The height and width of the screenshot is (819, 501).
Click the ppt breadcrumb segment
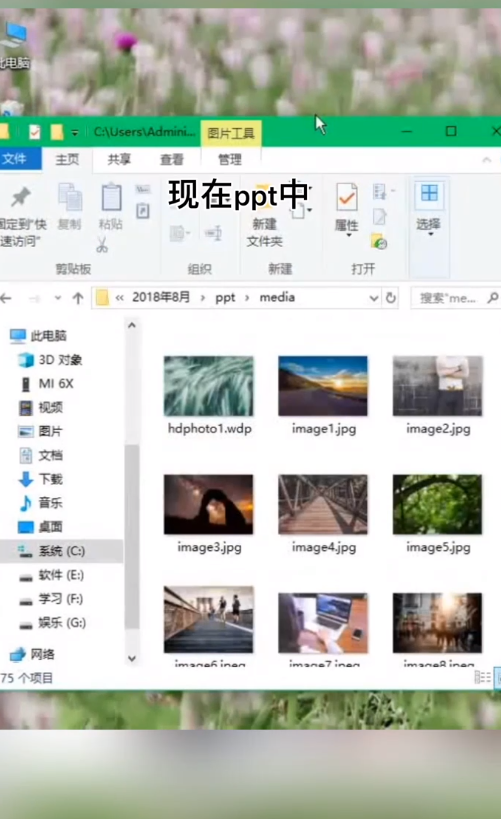point(225,298)
